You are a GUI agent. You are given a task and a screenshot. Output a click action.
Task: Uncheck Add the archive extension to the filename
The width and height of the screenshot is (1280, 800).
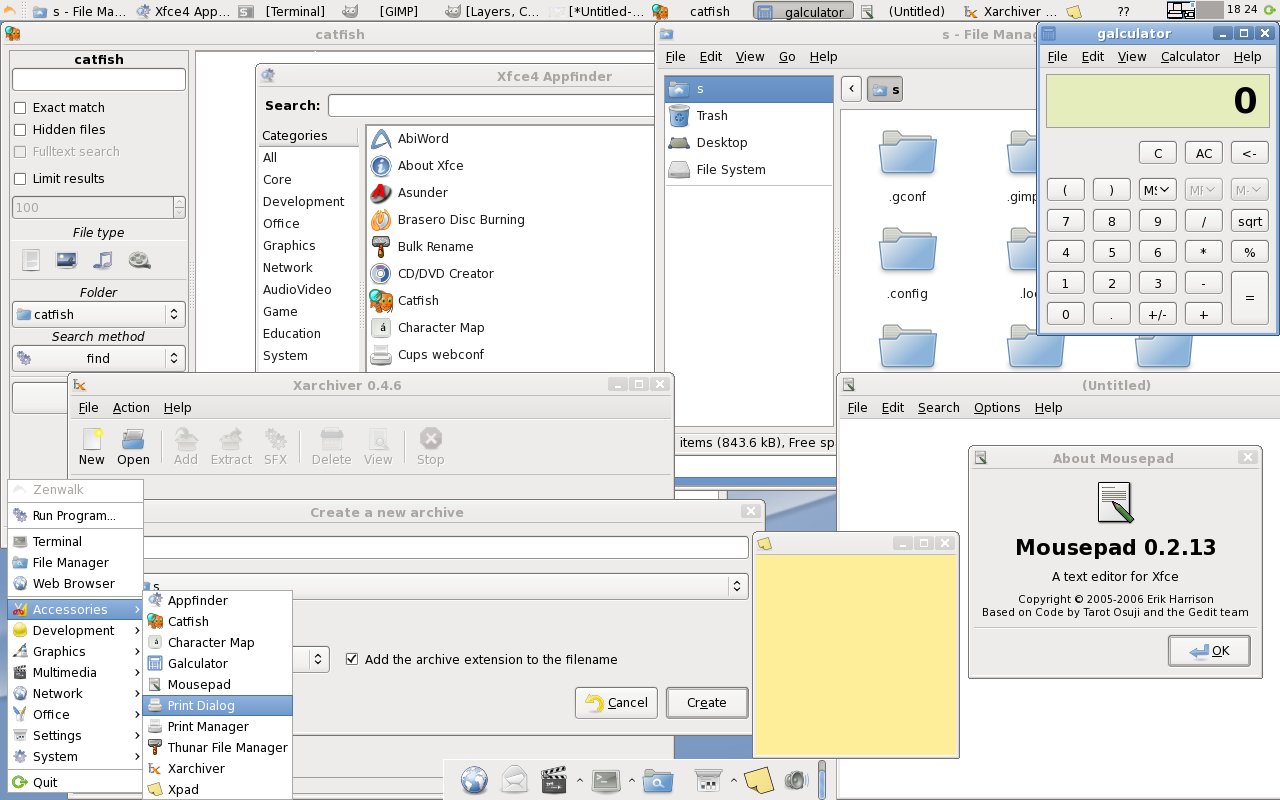(x=352, y=660)
